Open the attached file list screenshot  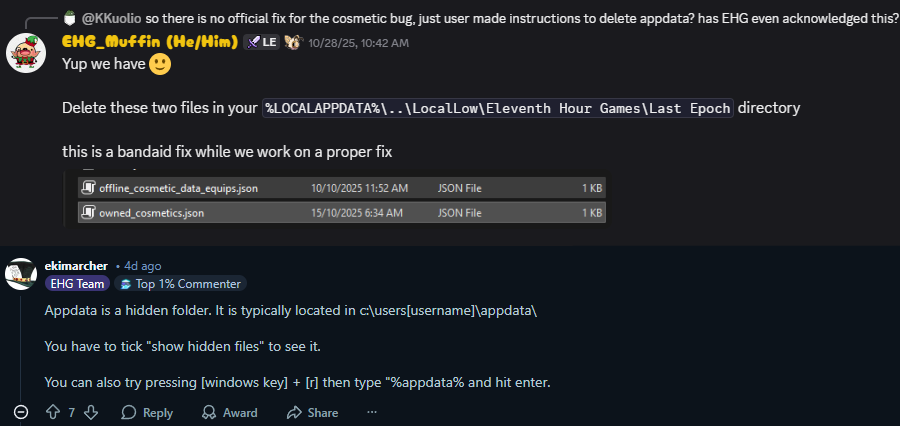click(340, 200)
